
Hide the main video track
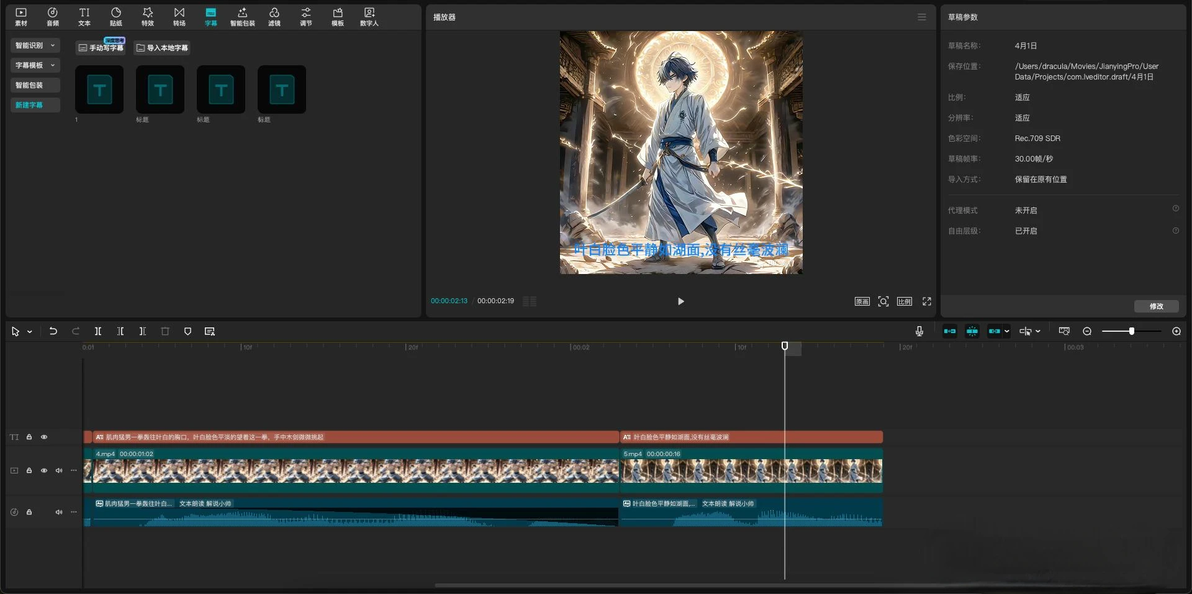point(44,471)
